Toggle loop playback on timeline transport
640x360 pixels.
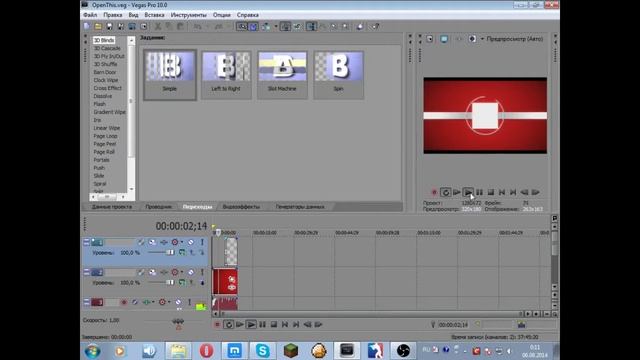point(229,324)
